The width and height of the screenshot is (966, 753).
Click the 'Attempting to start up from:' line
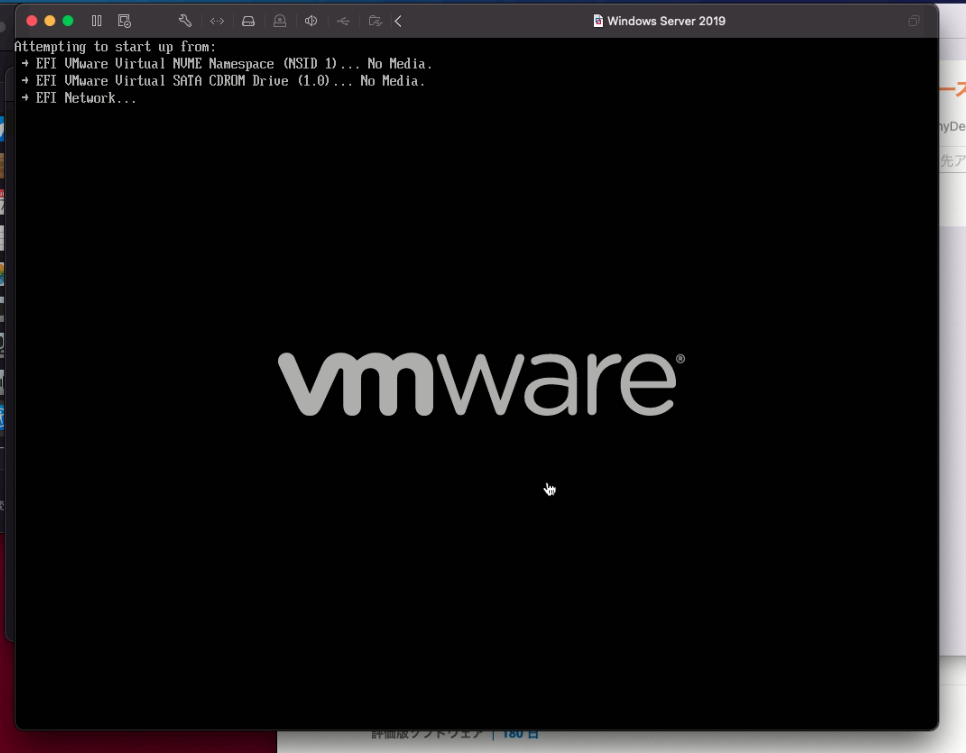115,47
